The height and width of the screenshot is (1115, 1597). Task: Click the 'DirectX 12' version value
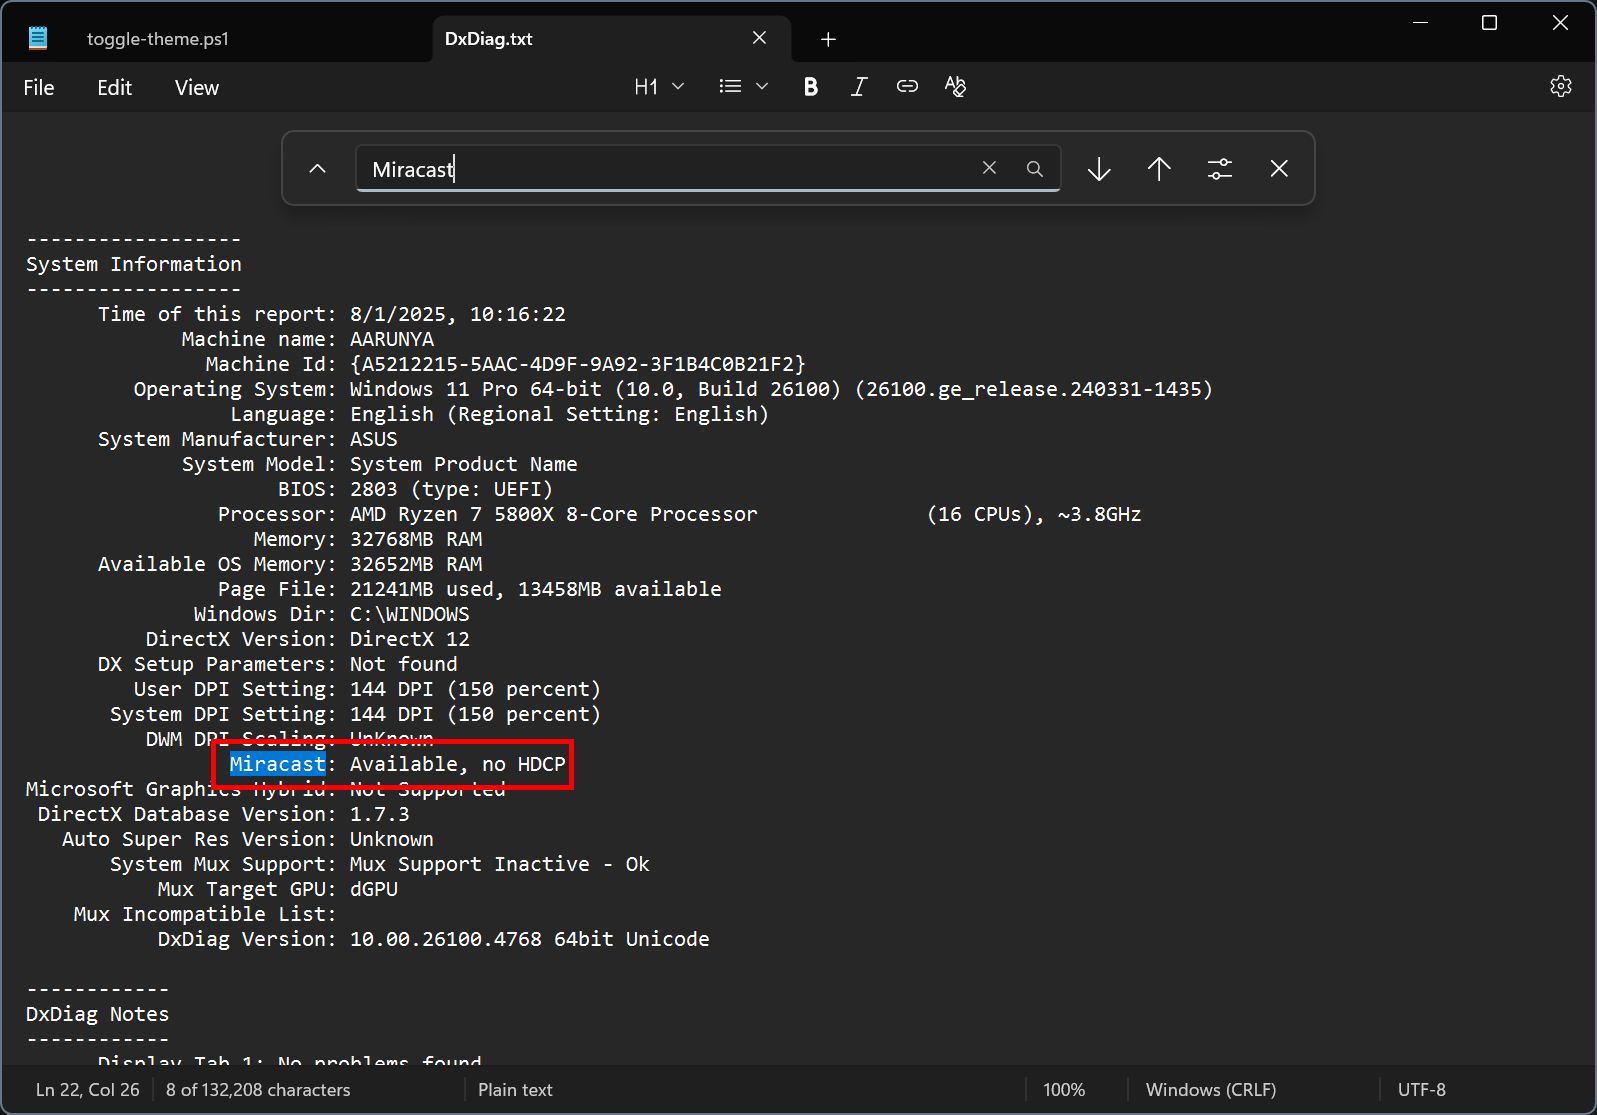(x=410, y=639)
